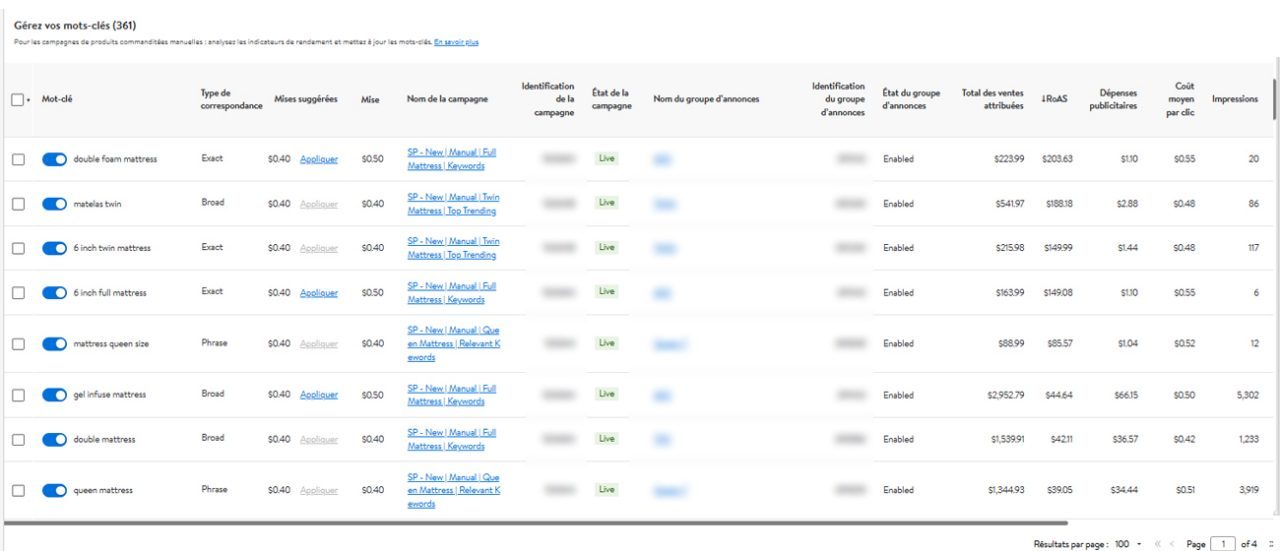Click the Live status badge for double foam mattress

(x=605, y=159)
